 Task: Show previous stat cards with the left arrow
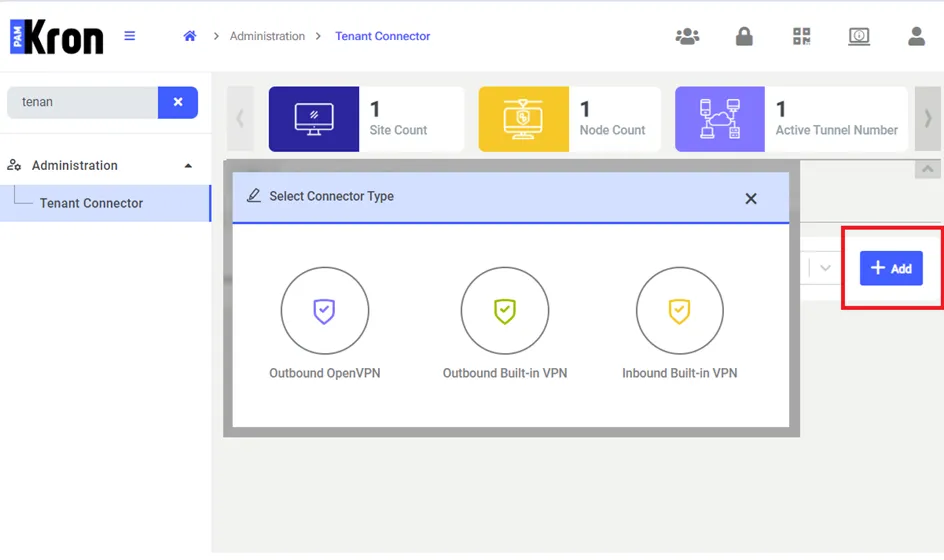(240, 119)
